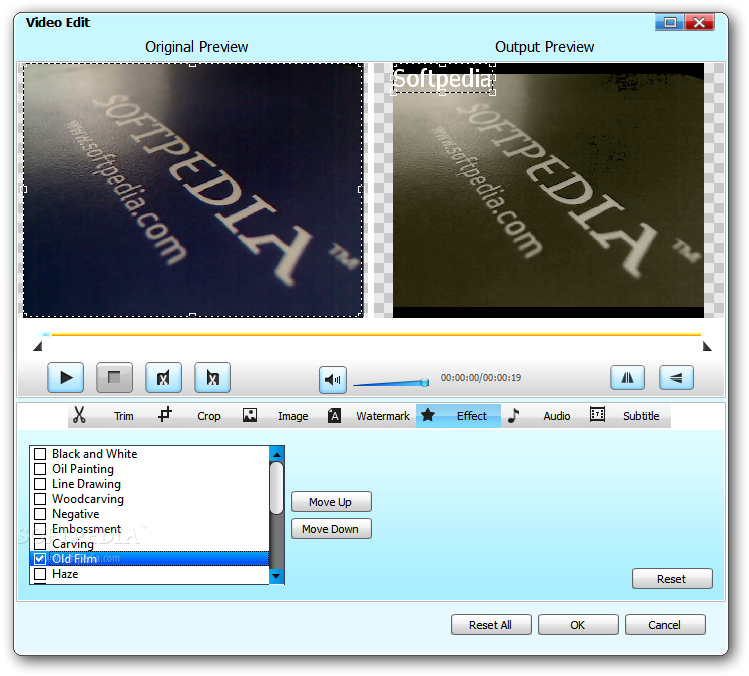
Task: Click Move Up button
Action: click(x=331, y=502)
